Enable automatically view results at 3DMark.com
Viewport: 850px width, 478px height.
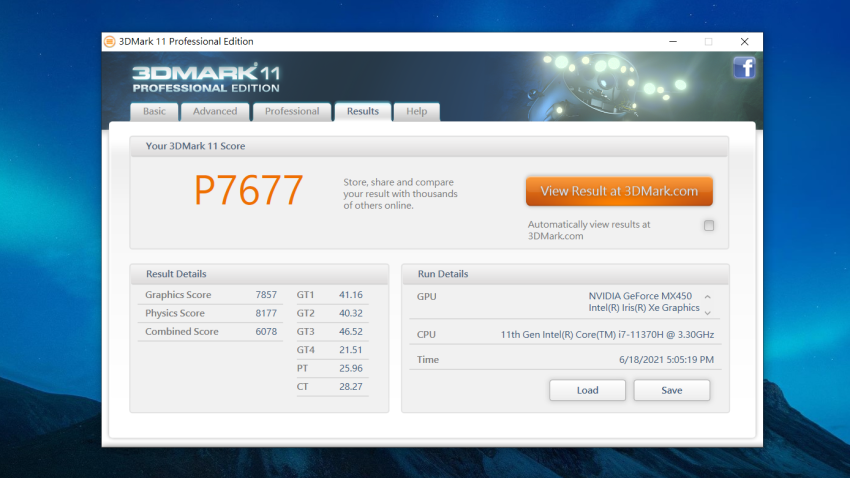point(709,225)
